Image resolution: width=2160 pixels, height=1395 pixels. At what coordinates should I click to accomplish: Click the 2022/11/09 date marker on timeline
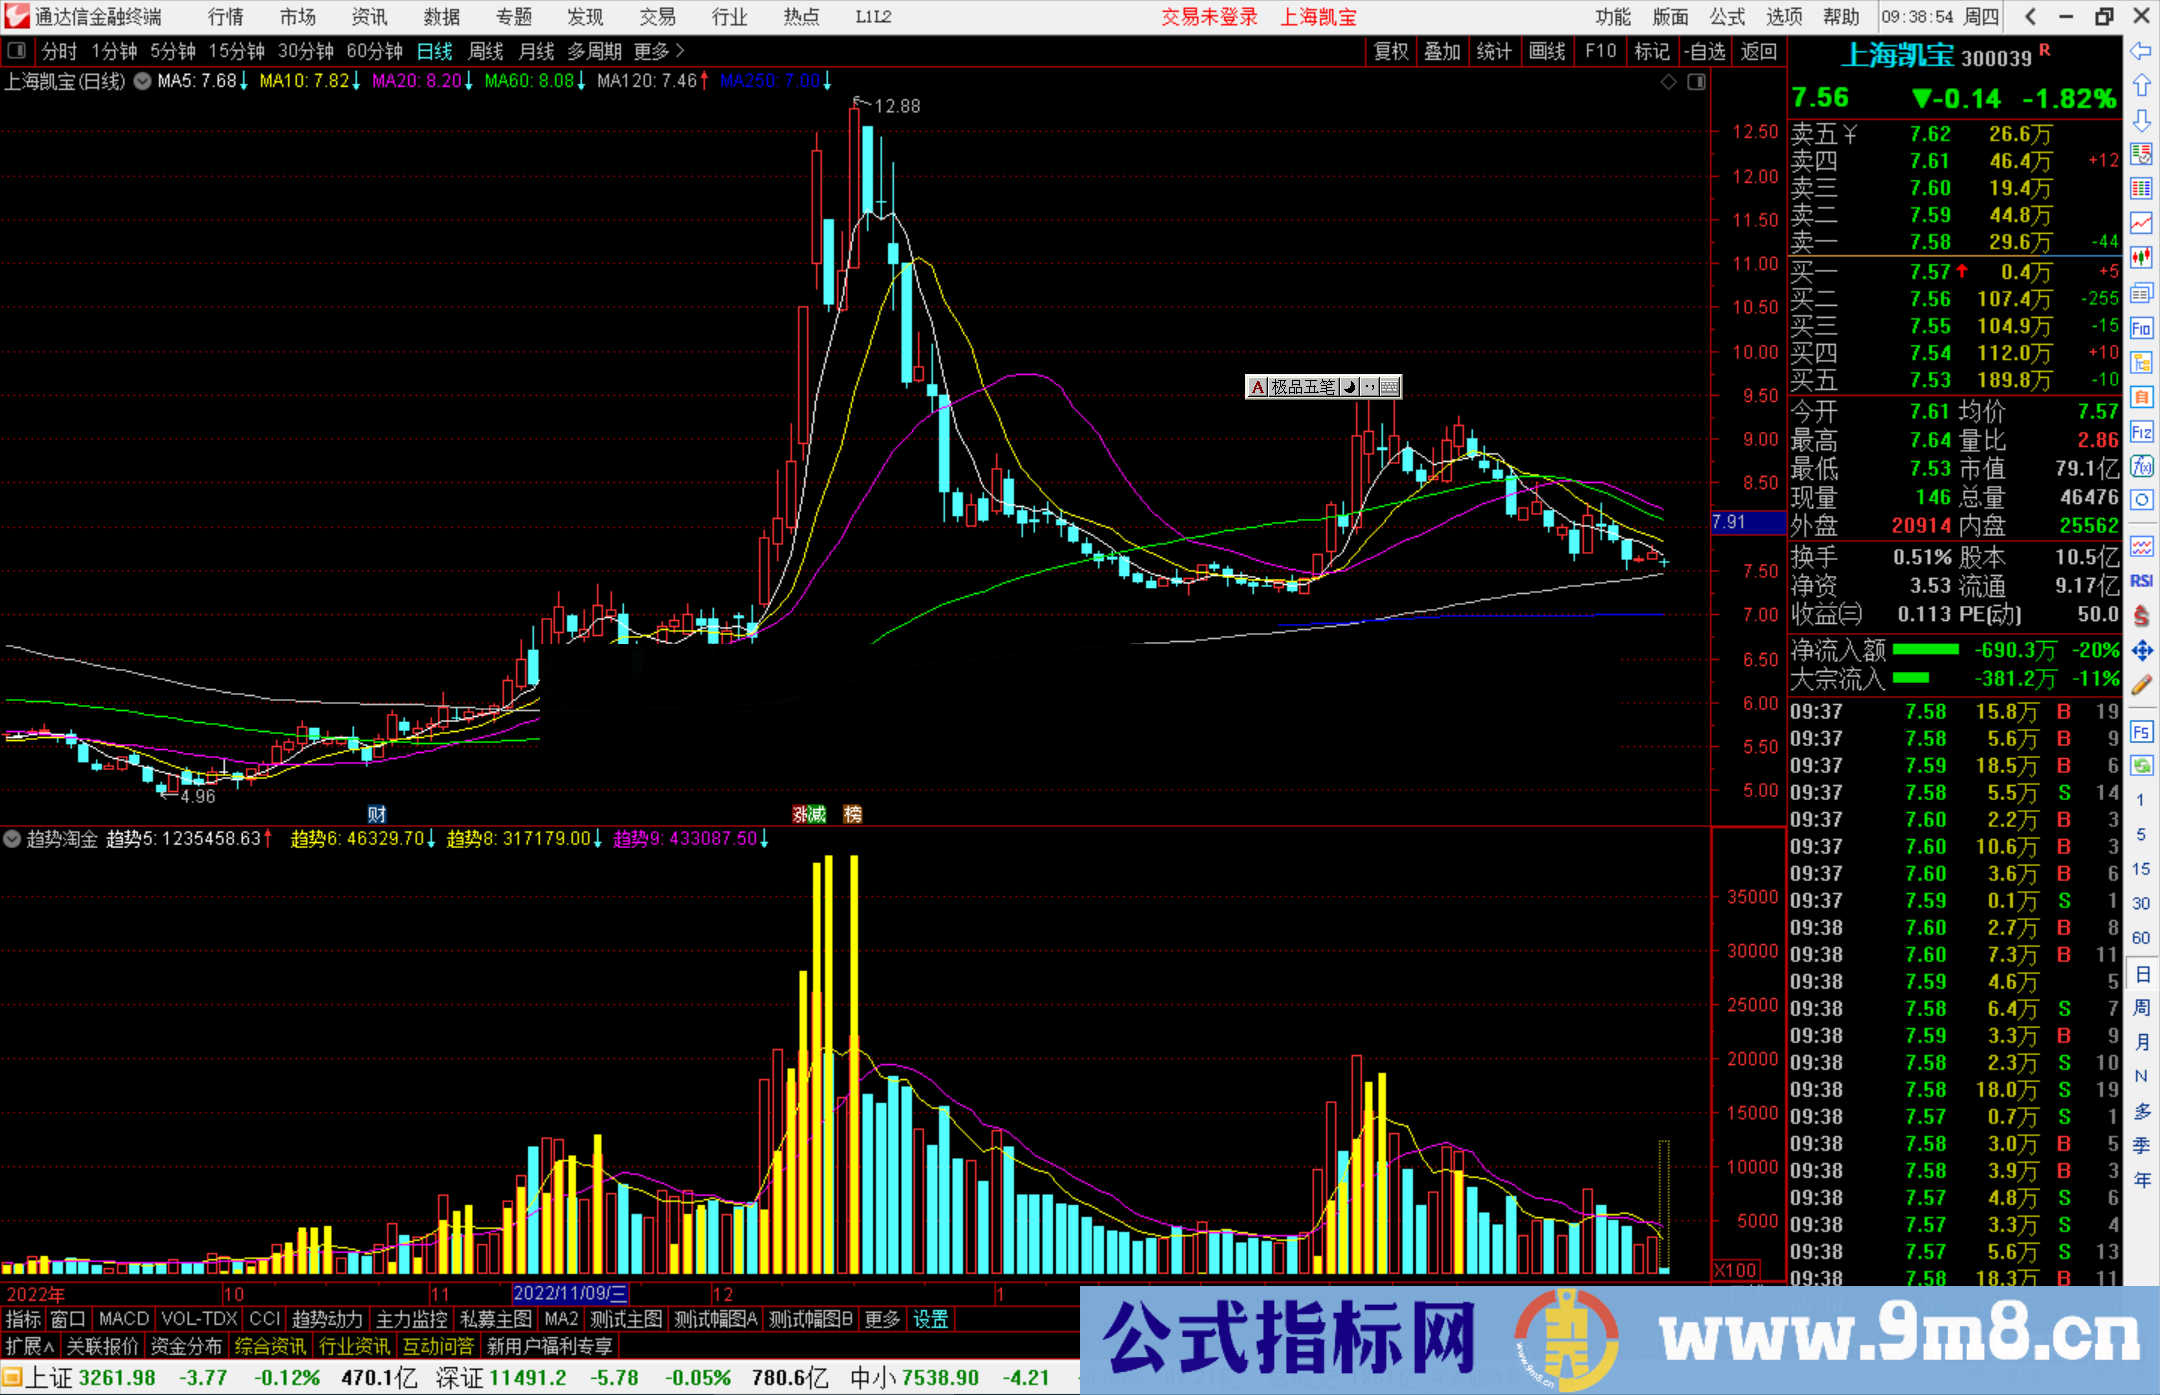tap(570, 1294)
